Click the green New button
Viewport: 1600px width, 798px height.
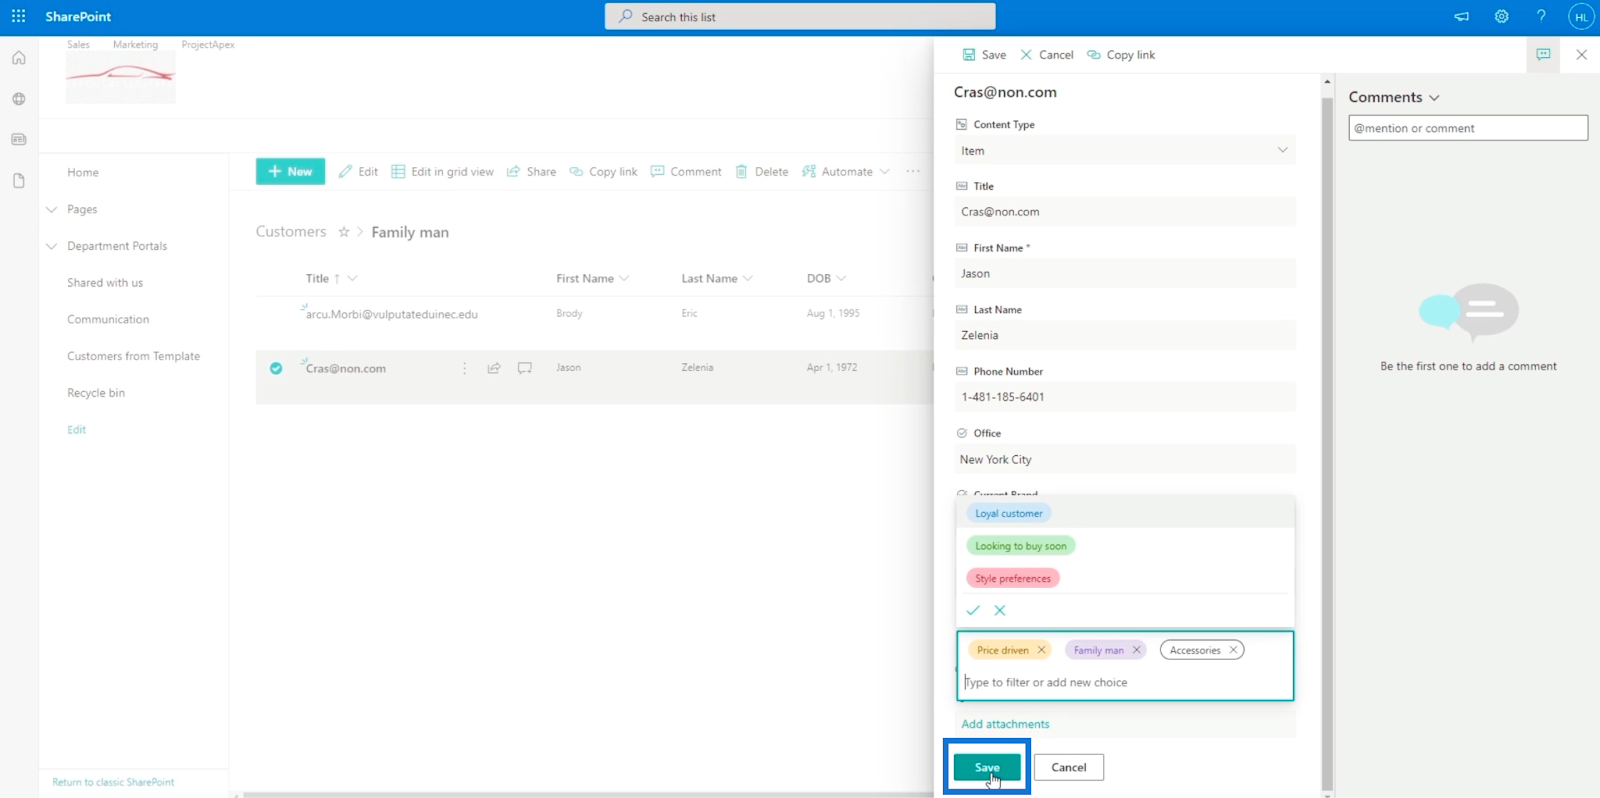pos(290,172)
